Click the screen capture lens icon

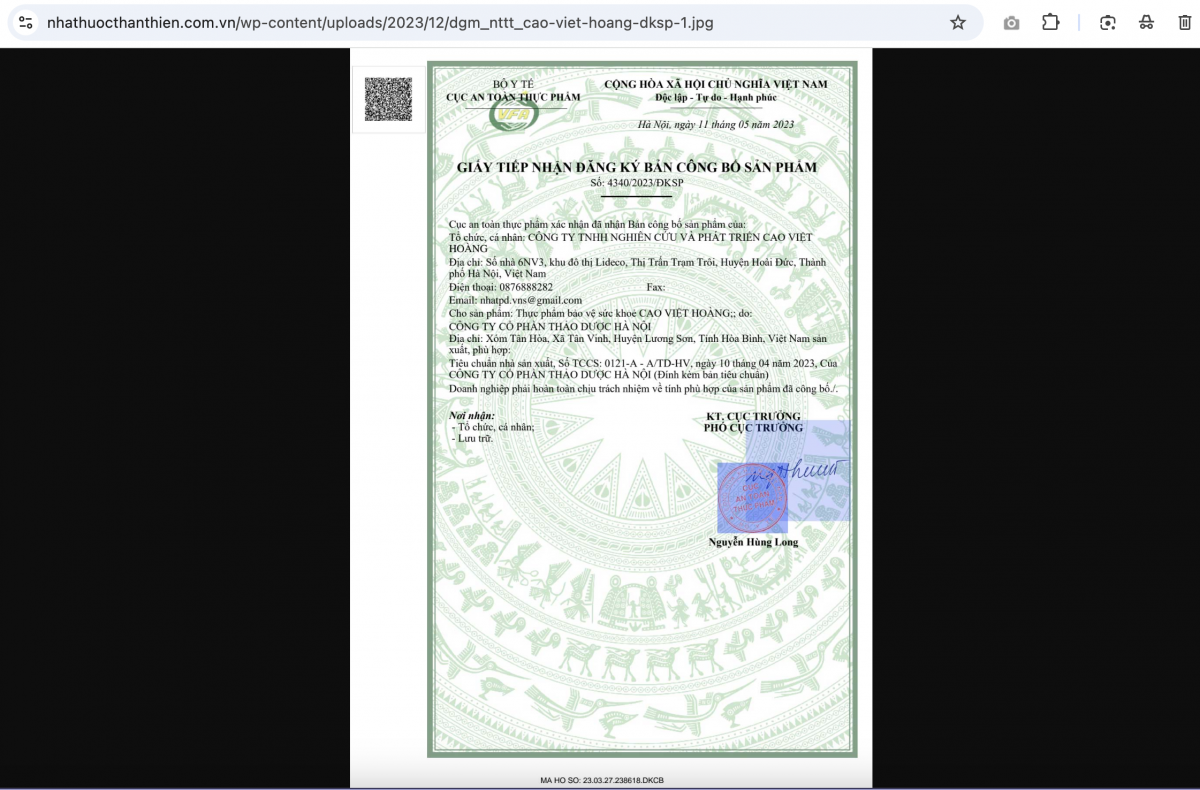[x=1107, y=22]
